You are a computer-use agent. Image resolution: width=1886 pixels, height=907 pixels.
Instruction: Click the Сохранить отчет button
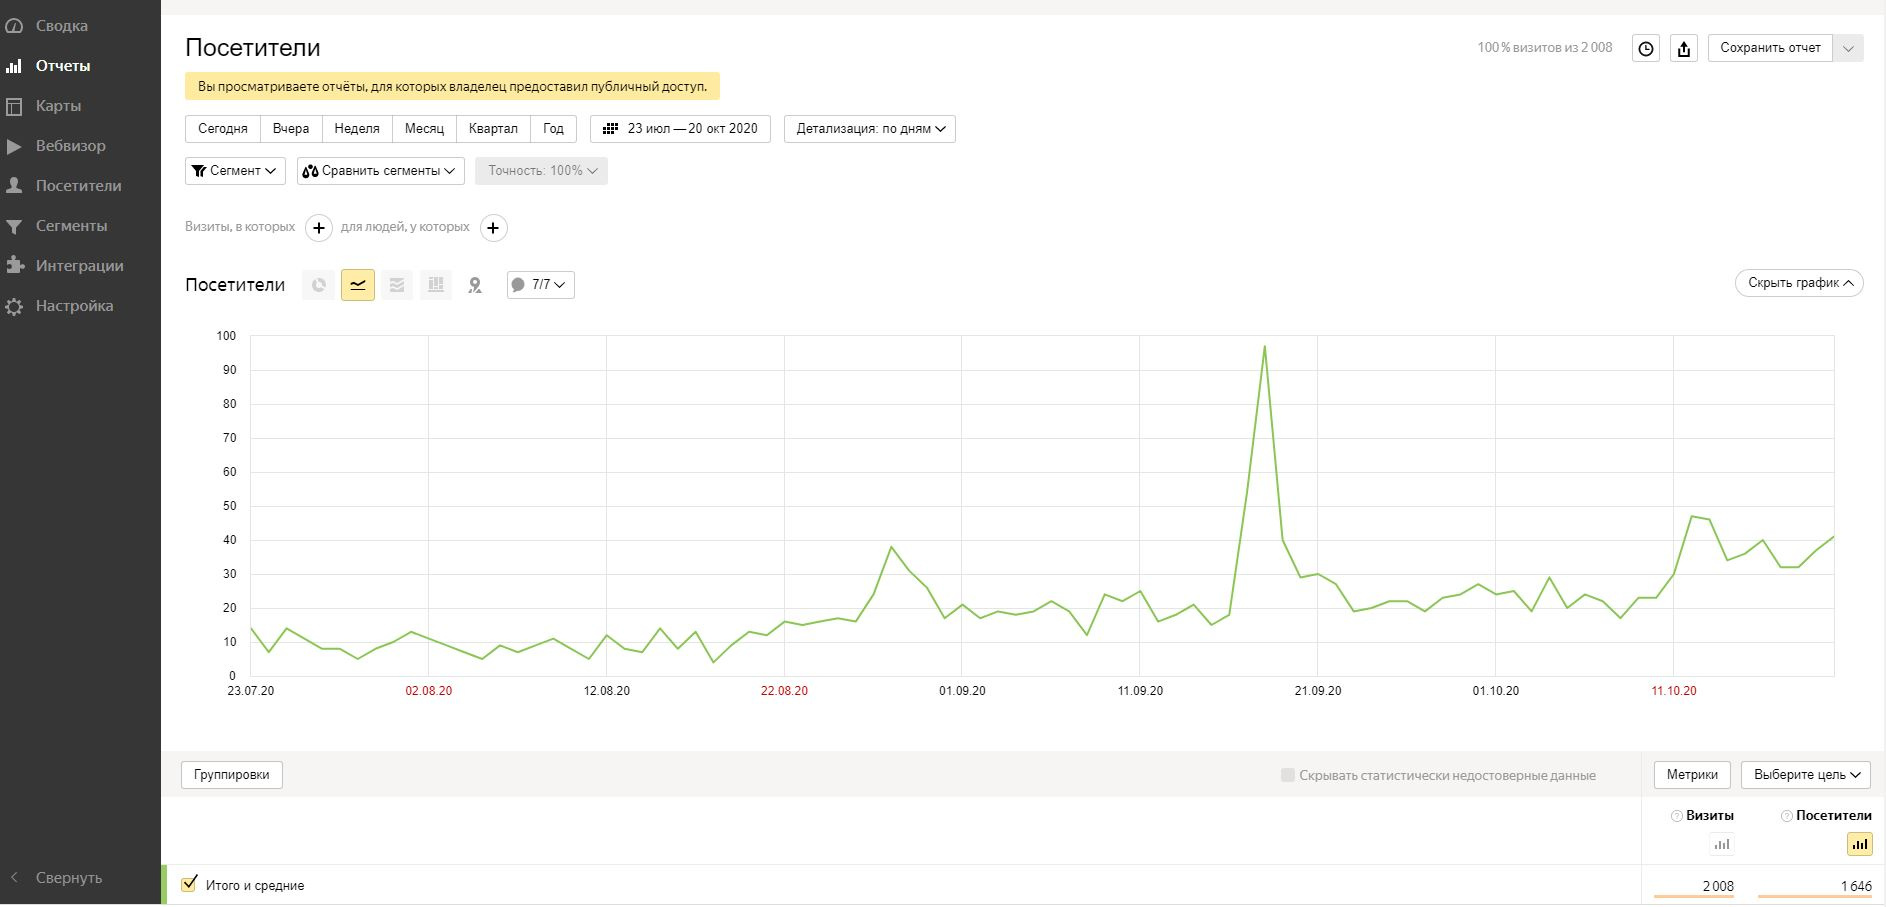click(1769, 48)
